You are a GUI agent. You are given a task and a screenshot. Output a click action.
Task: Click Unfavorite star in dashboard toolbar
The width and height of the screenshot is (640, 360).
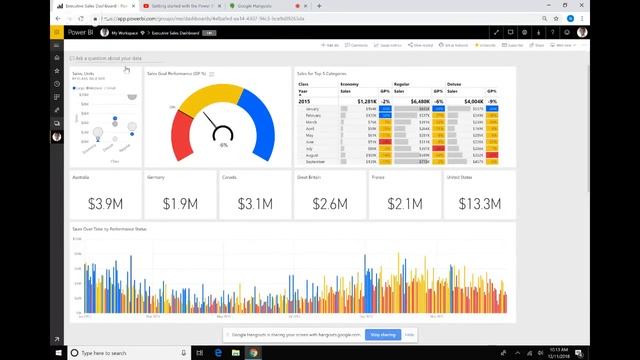tap(485, 45)
